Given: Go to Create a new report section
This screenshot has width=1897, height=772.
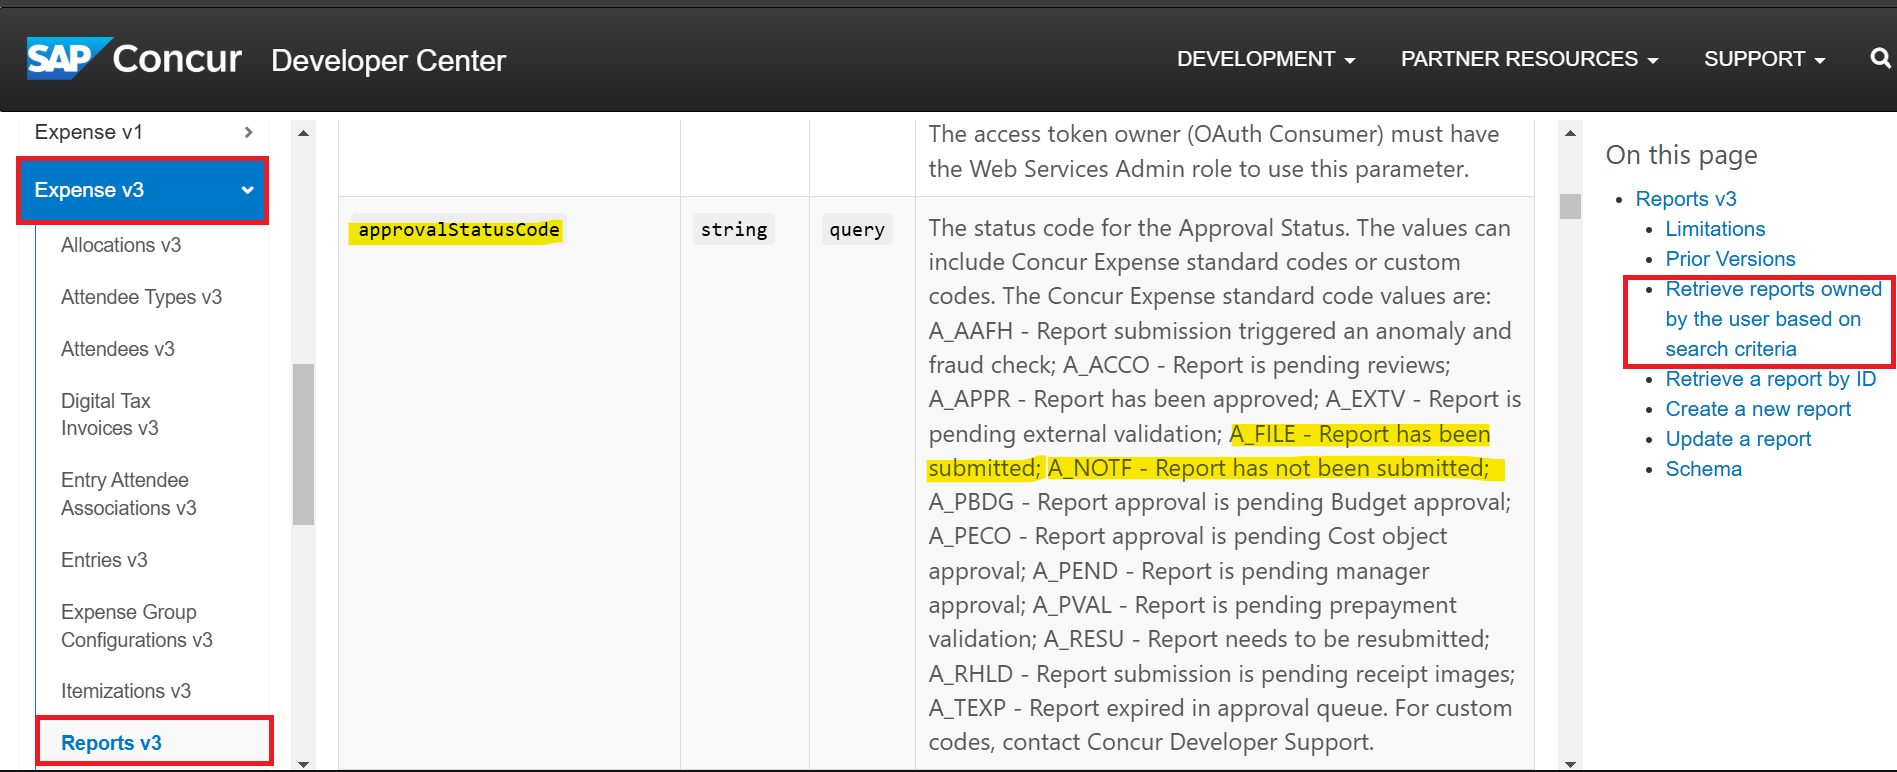Looking at the screenshot, I should 1757,409.
